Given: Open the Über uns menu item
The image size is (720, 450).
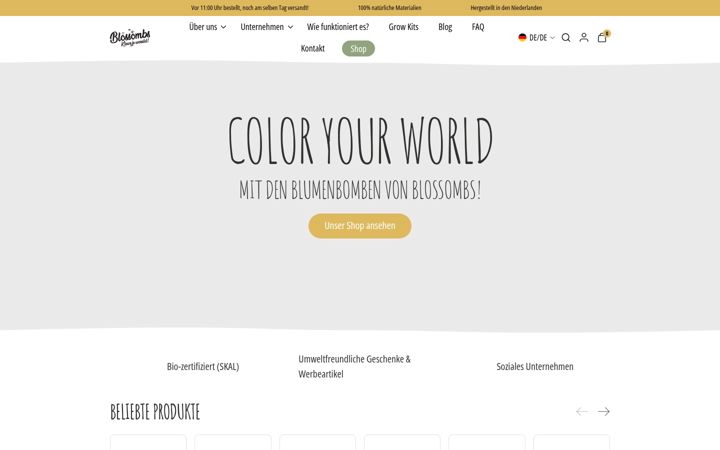Looking at the screenshot, I should point(203,27).
